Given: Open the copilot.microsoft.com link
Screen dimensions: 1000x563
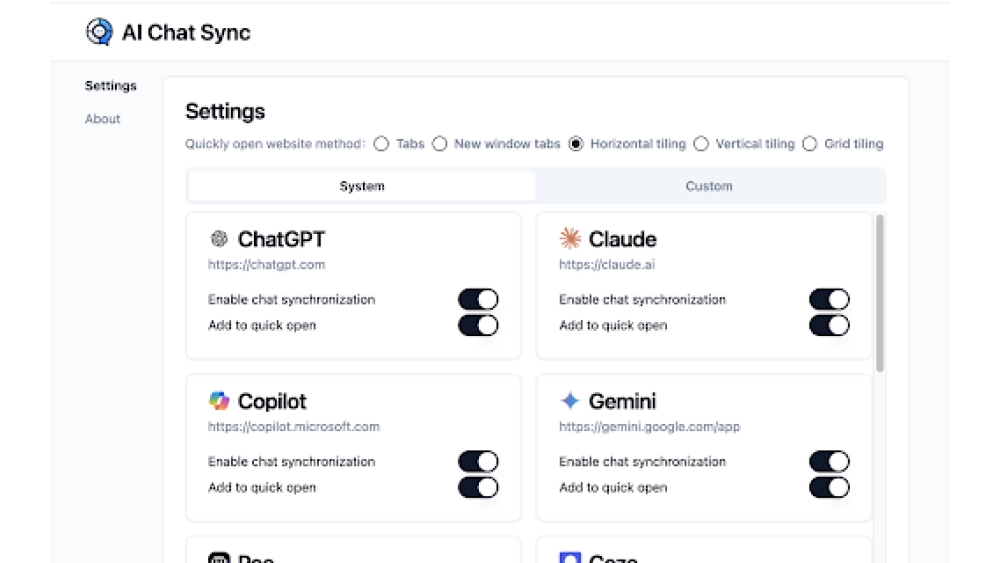Looking at the screenshot, I should tap(294, 427).
